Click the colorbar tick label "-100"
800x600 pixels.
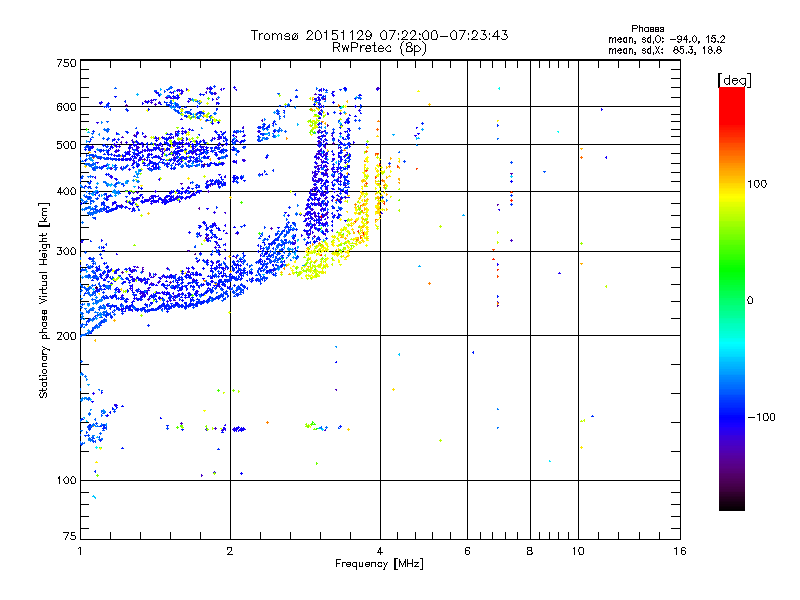762,417
